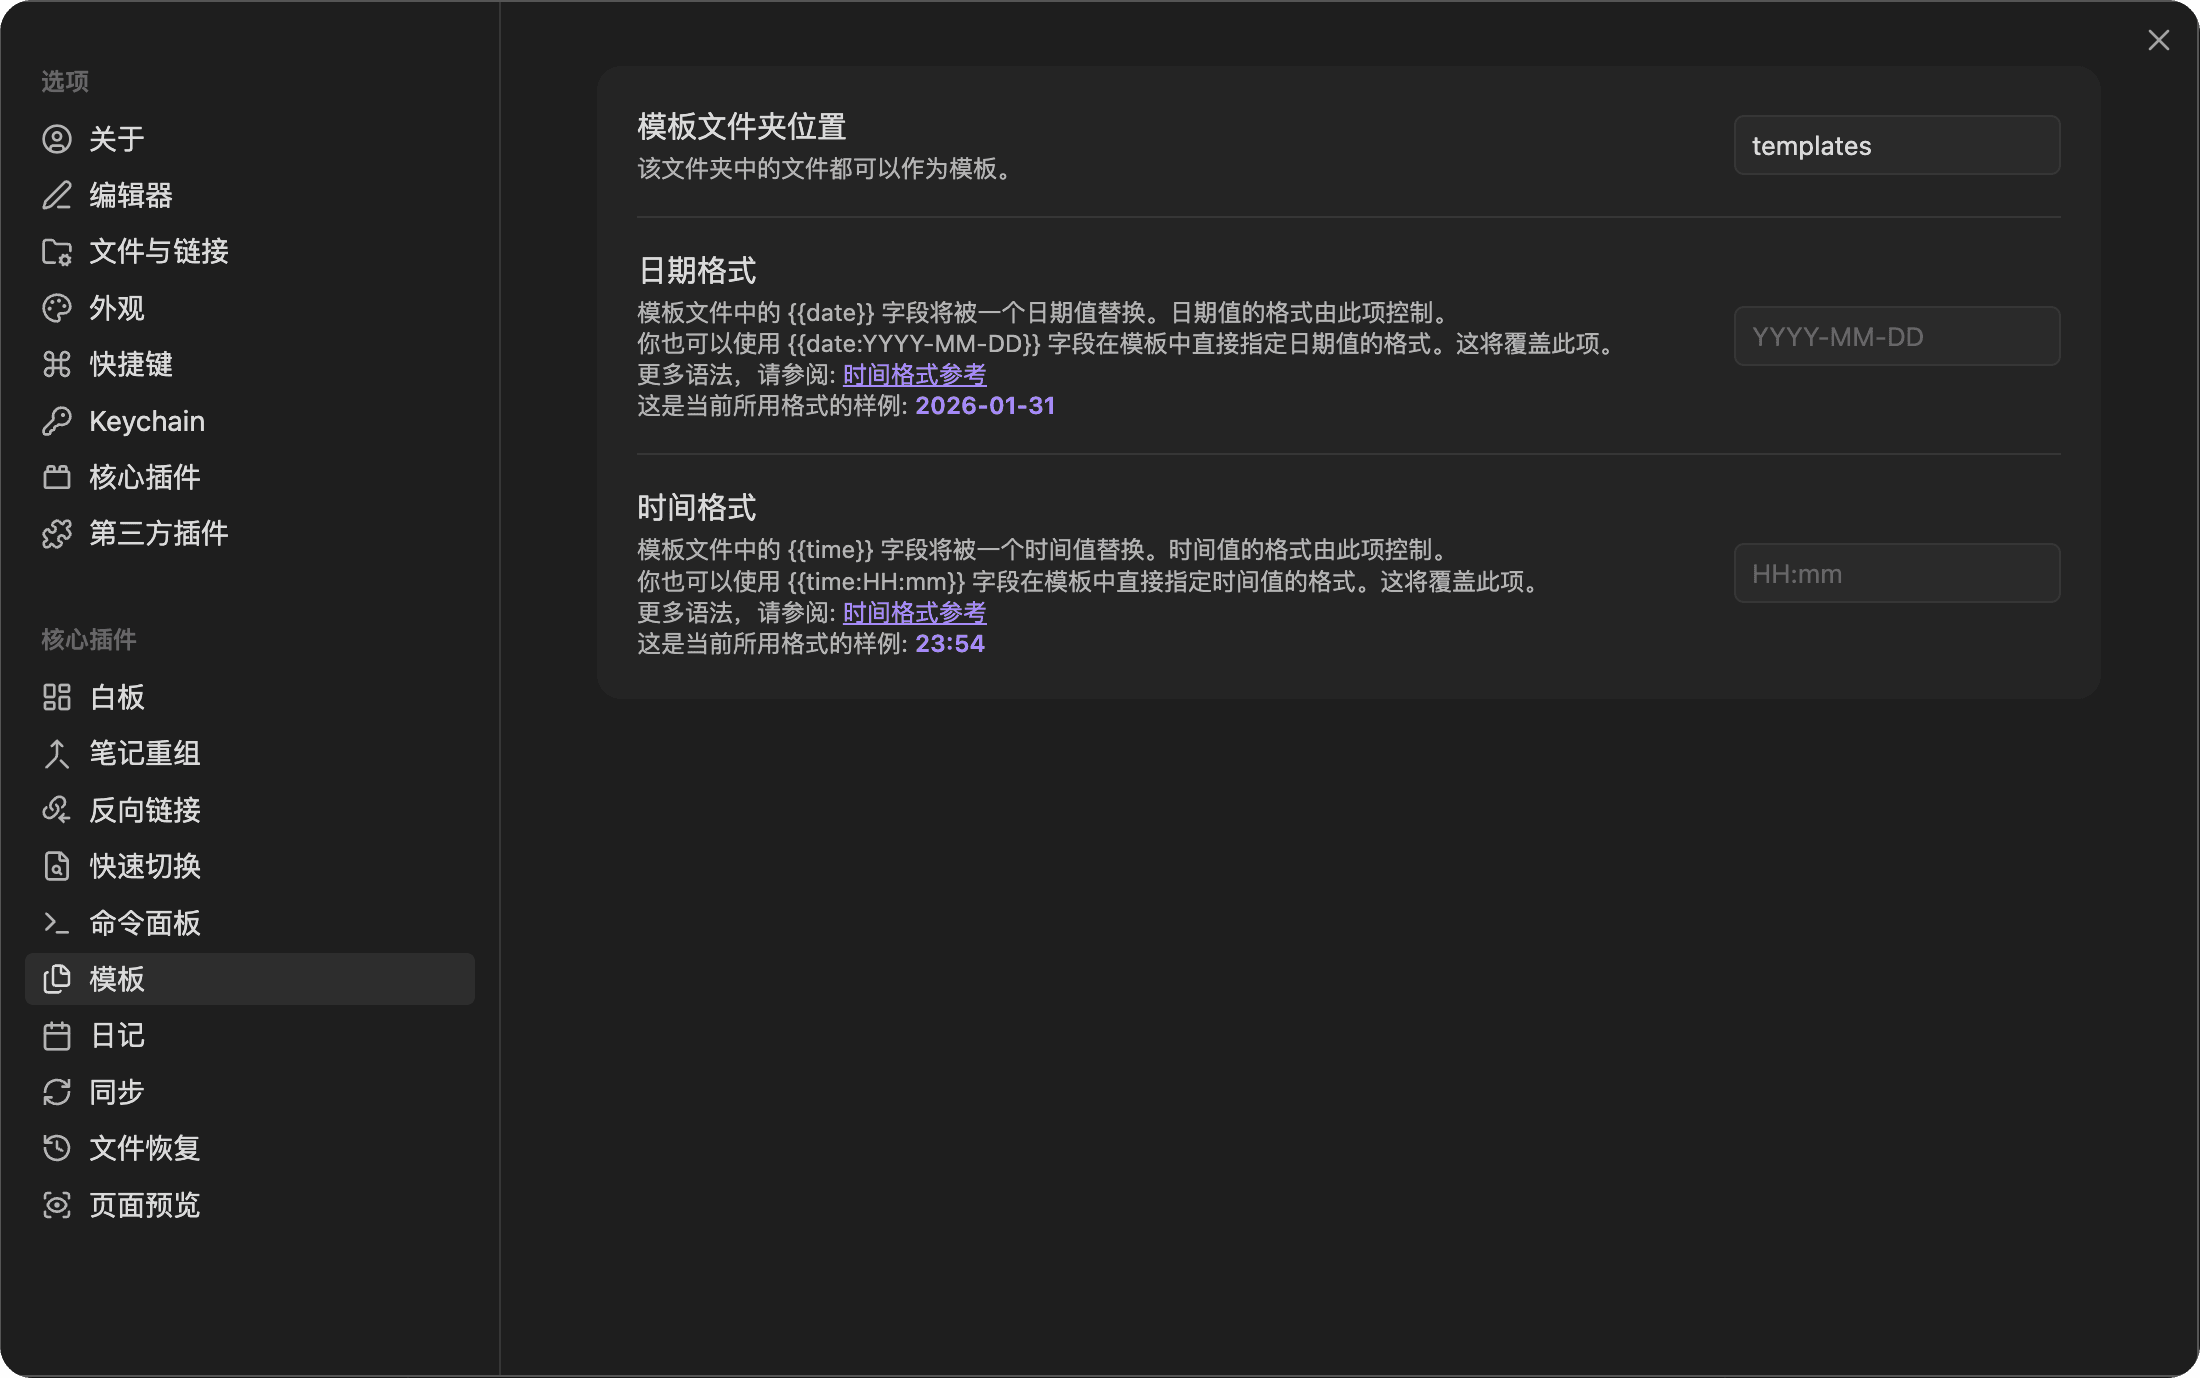Open 时间格式参考 link under 时间格式

(x=913, y=612)
